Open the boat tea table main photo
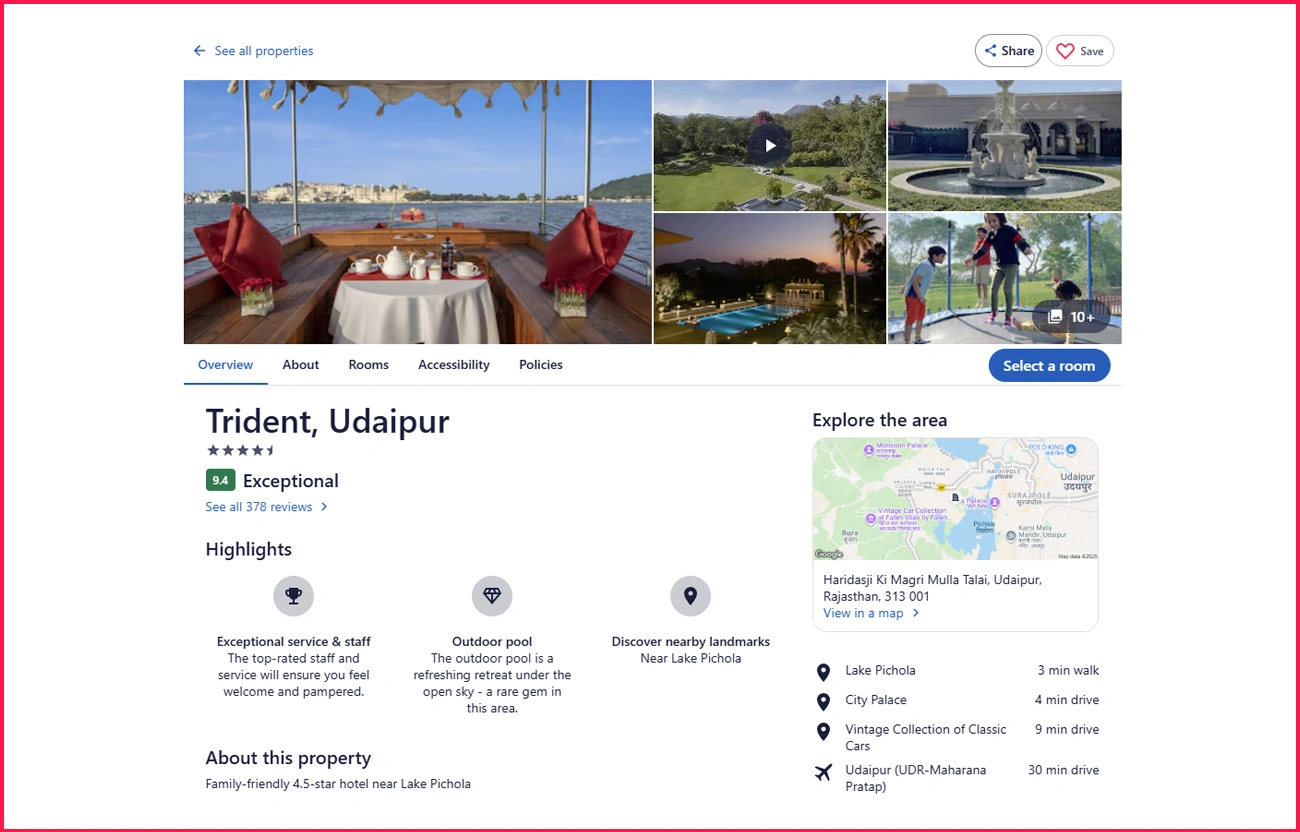Image resolution: width=1300 pixels, height=832 pixels. [417, 212]
